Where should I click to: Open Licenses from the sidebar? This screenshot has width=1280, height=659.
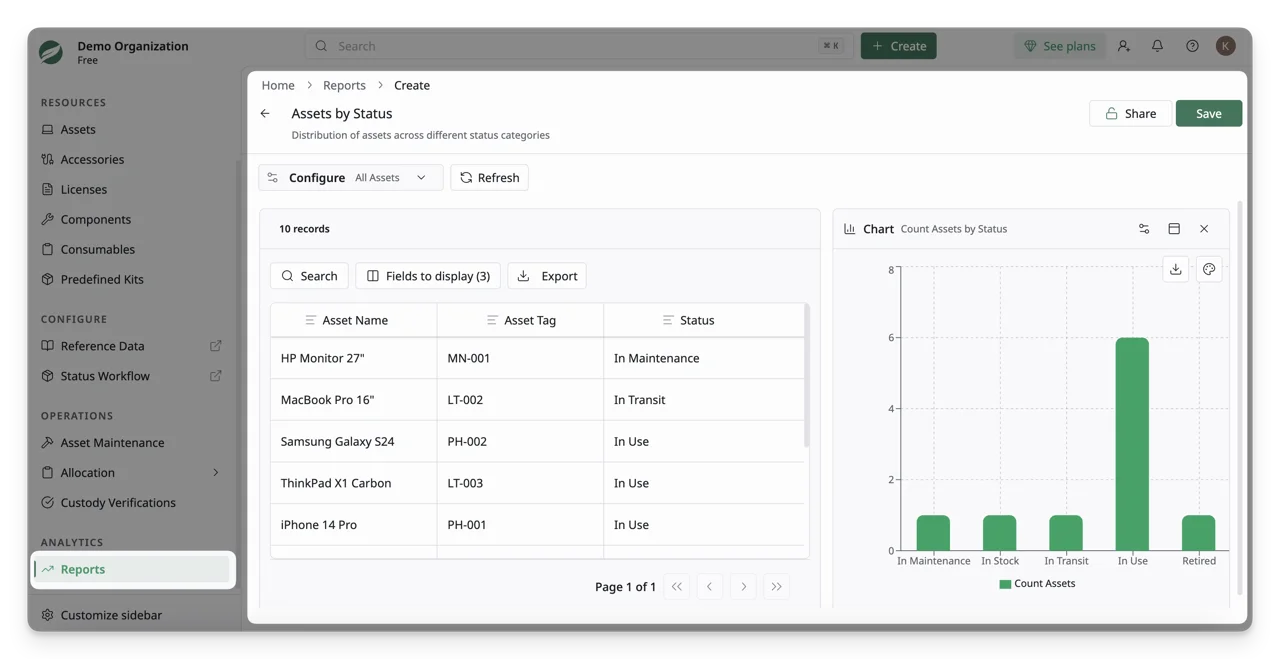(x=83, y=189)
